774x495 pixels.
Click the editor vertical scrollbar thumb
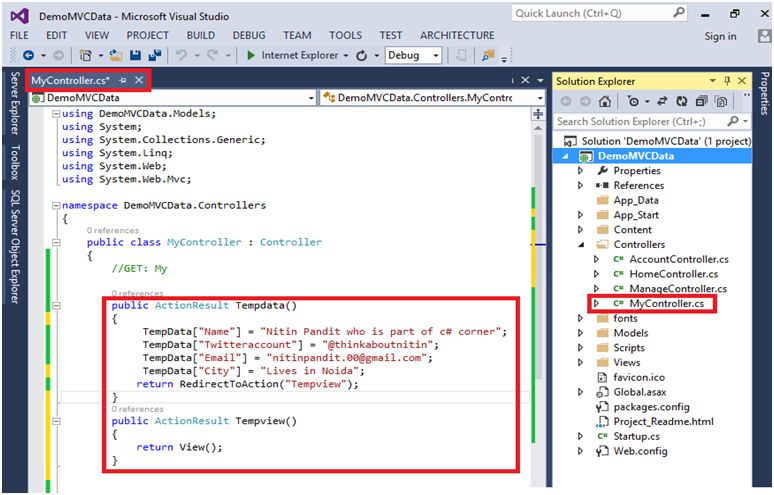[538, 257]
